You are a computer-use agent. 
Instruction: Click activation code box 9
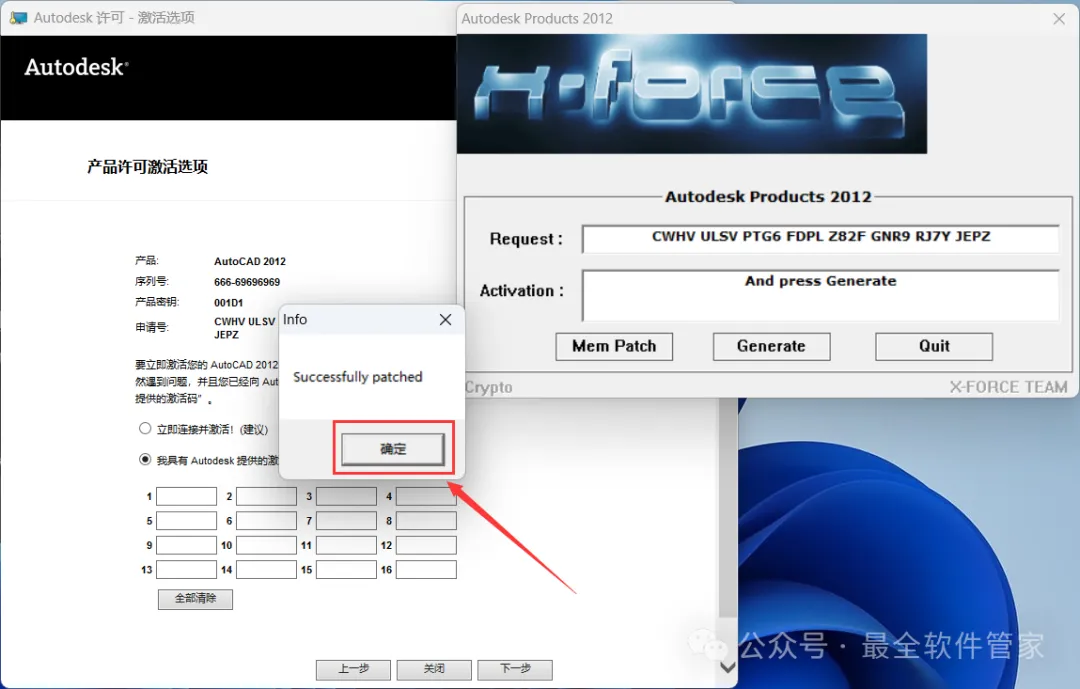point(186,545)
